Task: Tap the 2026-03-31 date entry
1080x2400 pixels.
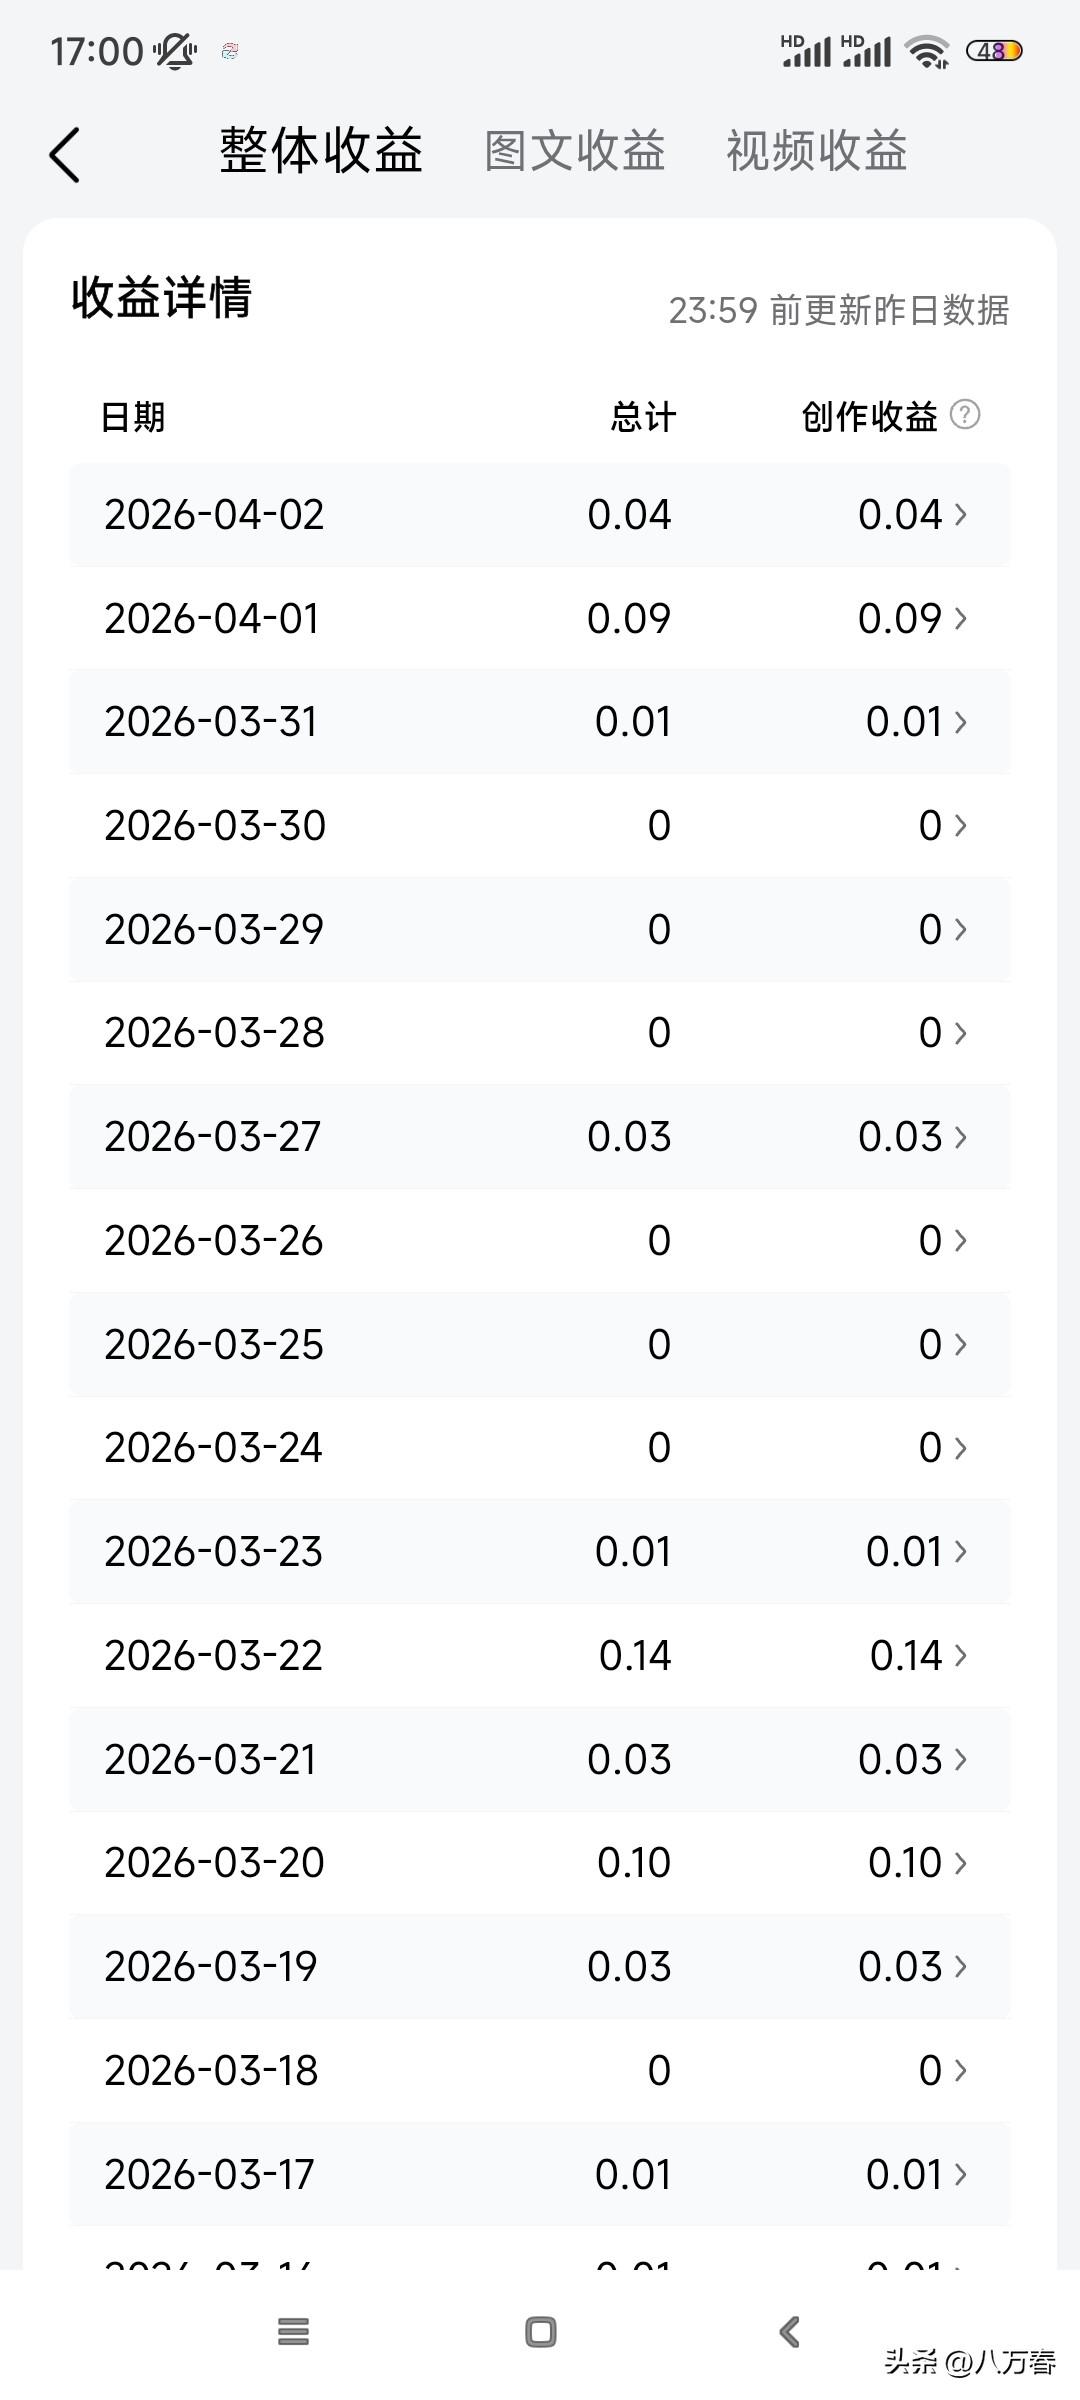Action: (211, 722)
